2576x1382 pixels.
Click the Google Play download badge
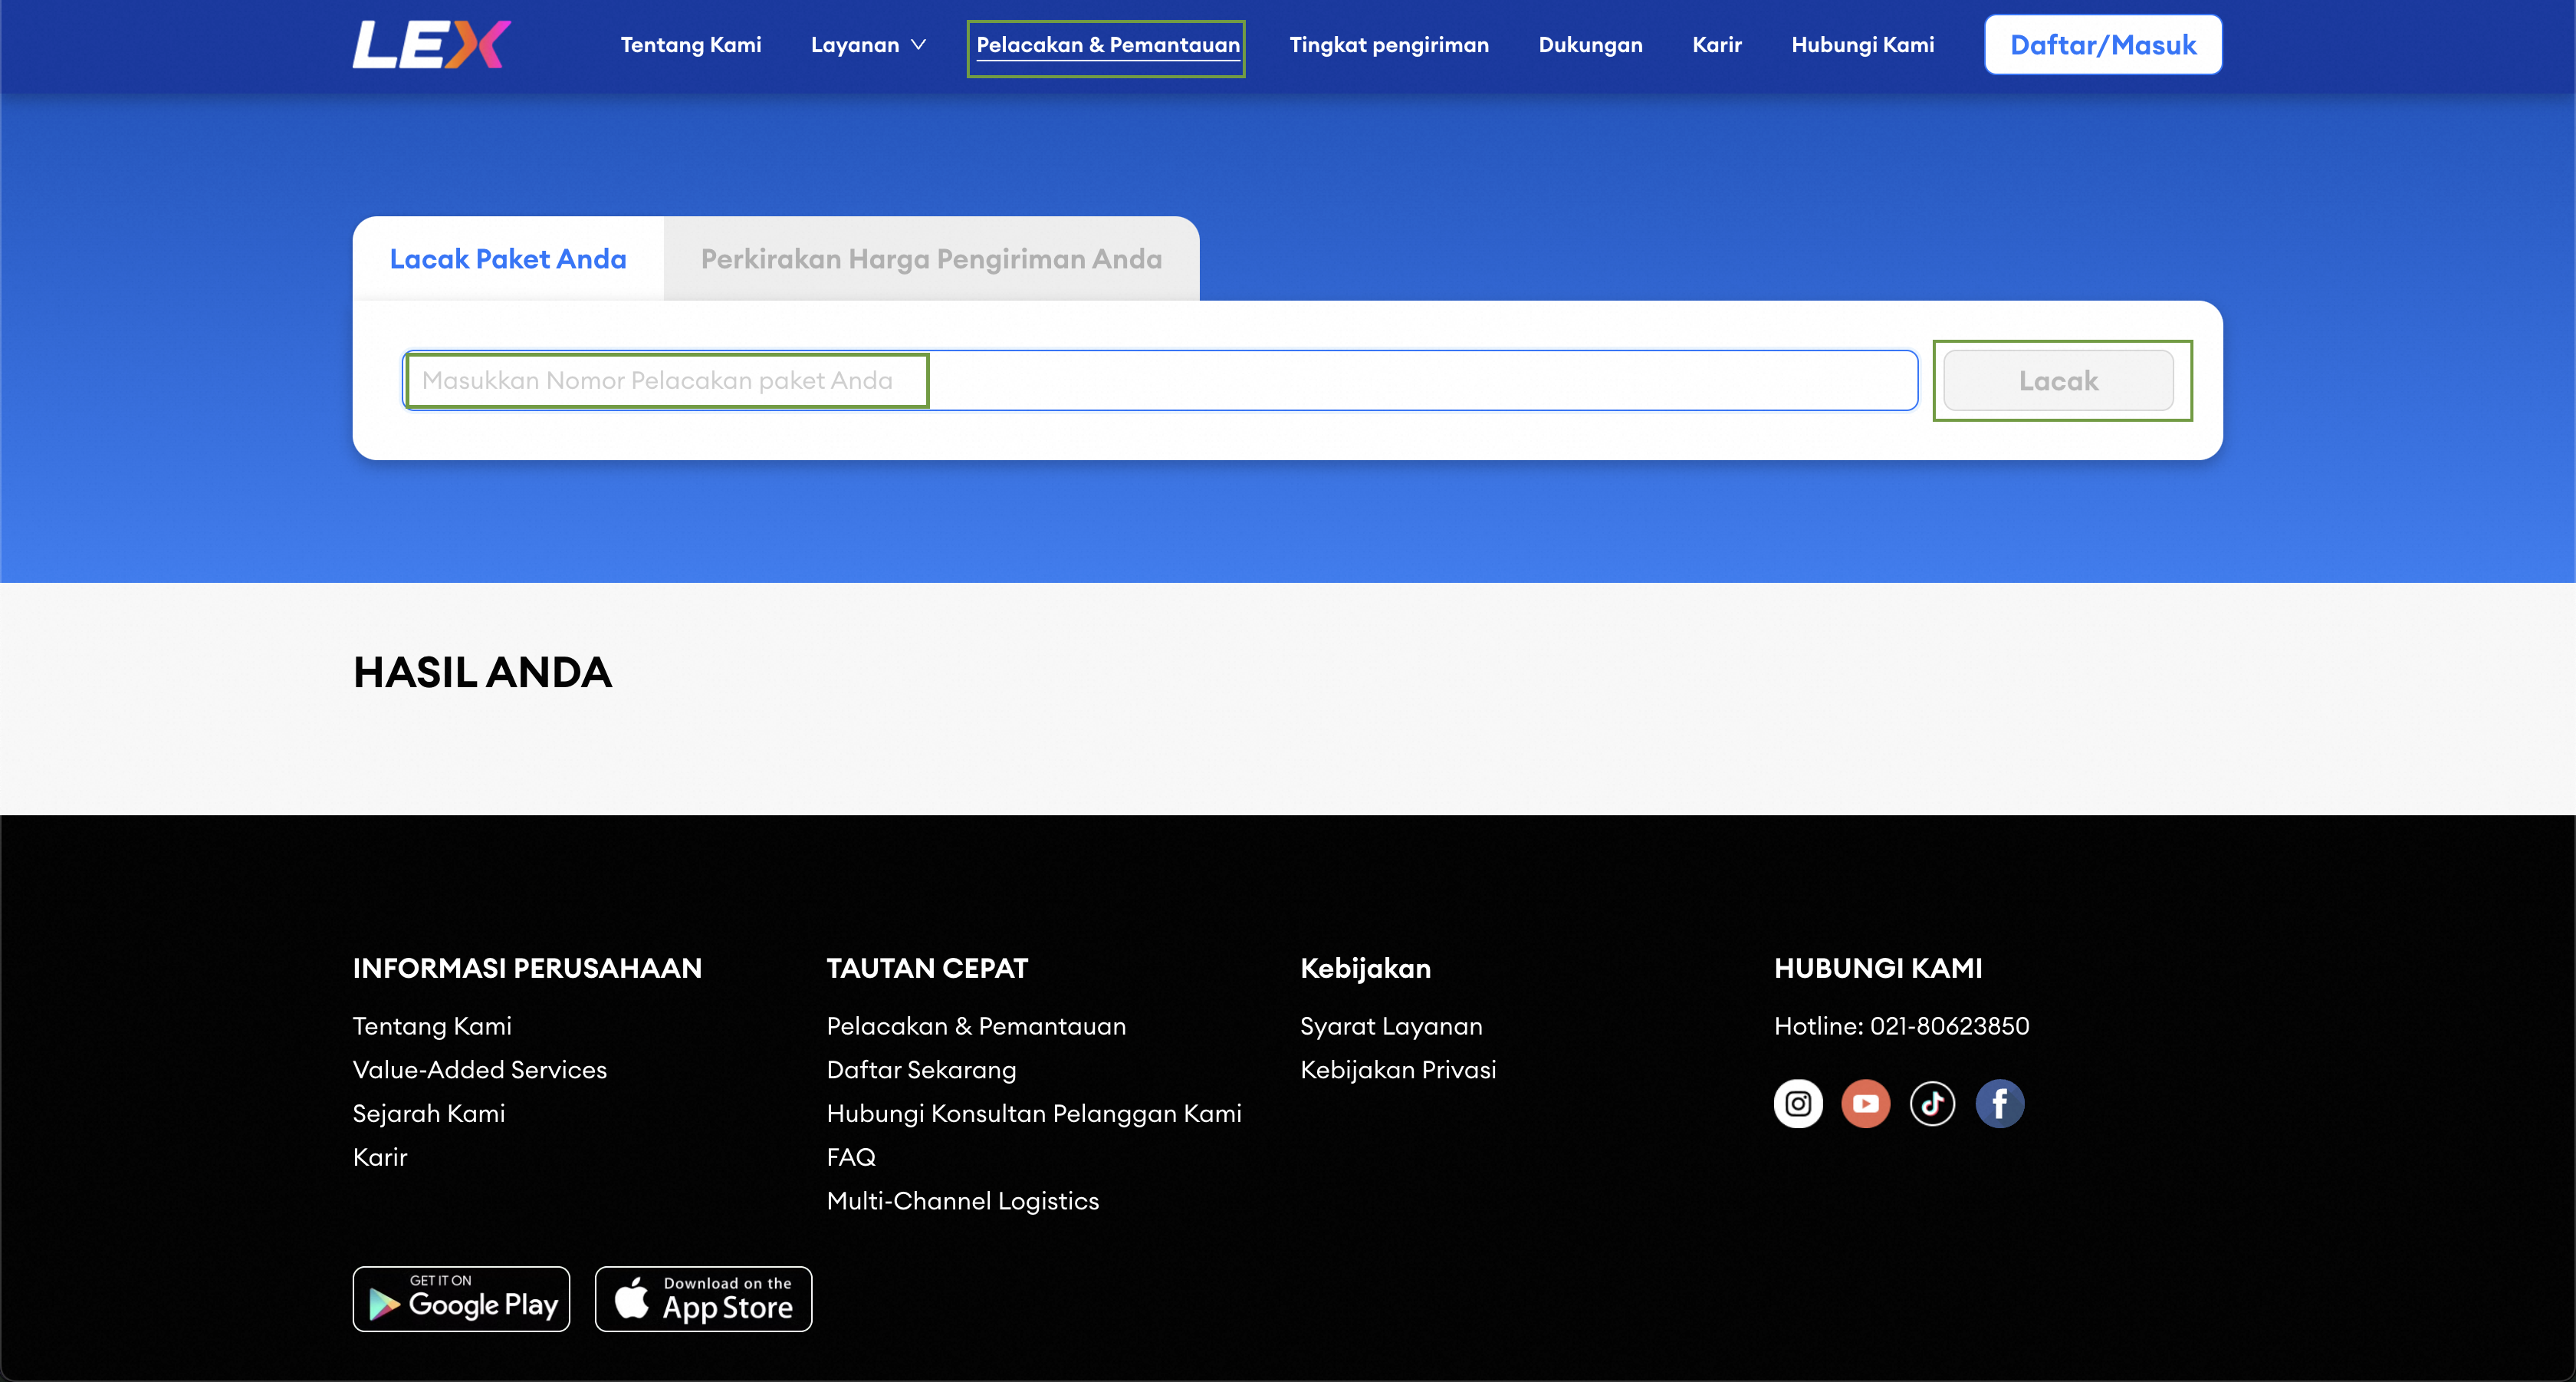(461, 1299)
